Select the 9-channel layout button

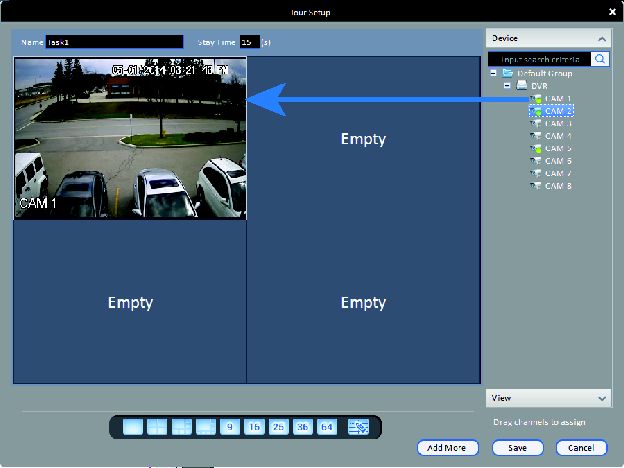(230, 427)
